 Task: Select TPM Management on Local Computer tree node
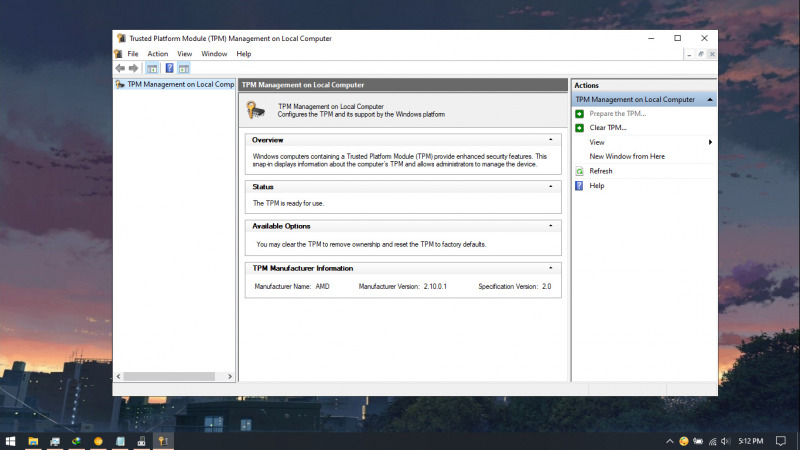click(180, 84)
